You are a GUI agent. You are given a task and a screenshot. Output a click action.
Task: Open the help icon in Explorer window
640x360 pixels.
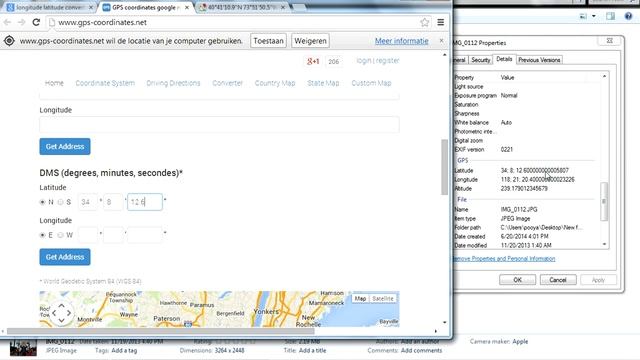click(x=628, y=16)
